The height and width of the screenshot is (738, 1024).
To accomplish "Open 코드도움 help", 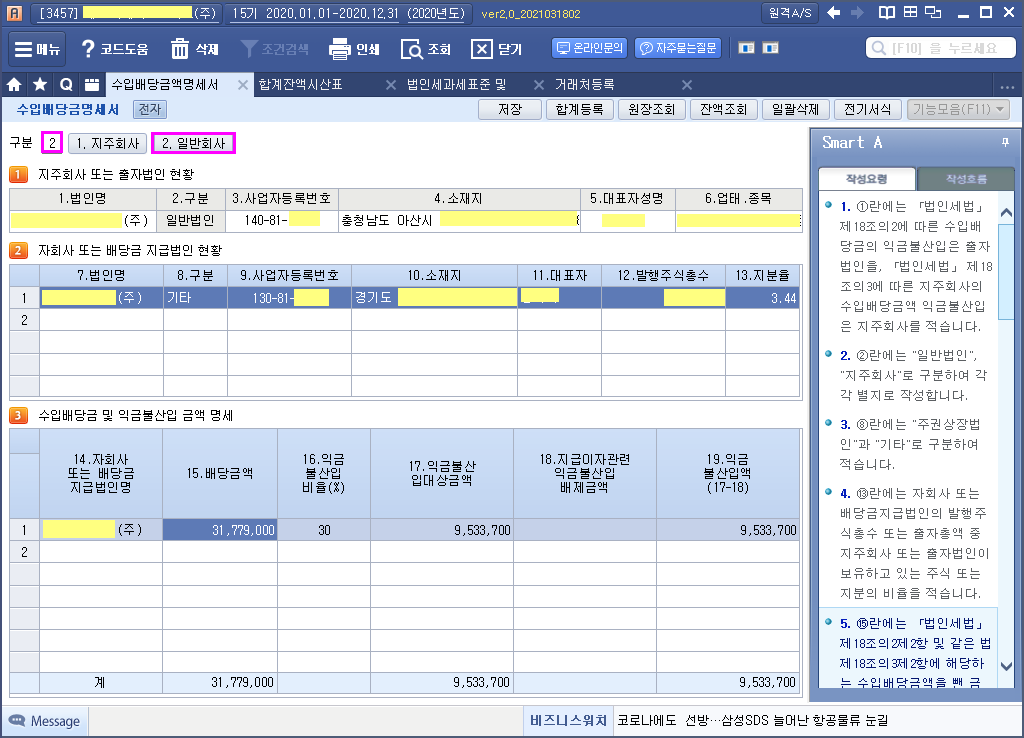I will (114, 49).
